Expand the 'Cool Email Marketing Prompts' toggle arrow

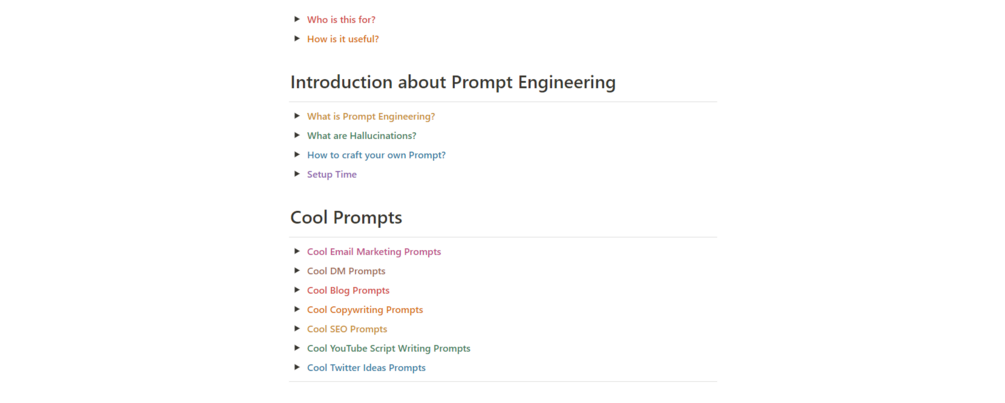(x=297, y=251)
